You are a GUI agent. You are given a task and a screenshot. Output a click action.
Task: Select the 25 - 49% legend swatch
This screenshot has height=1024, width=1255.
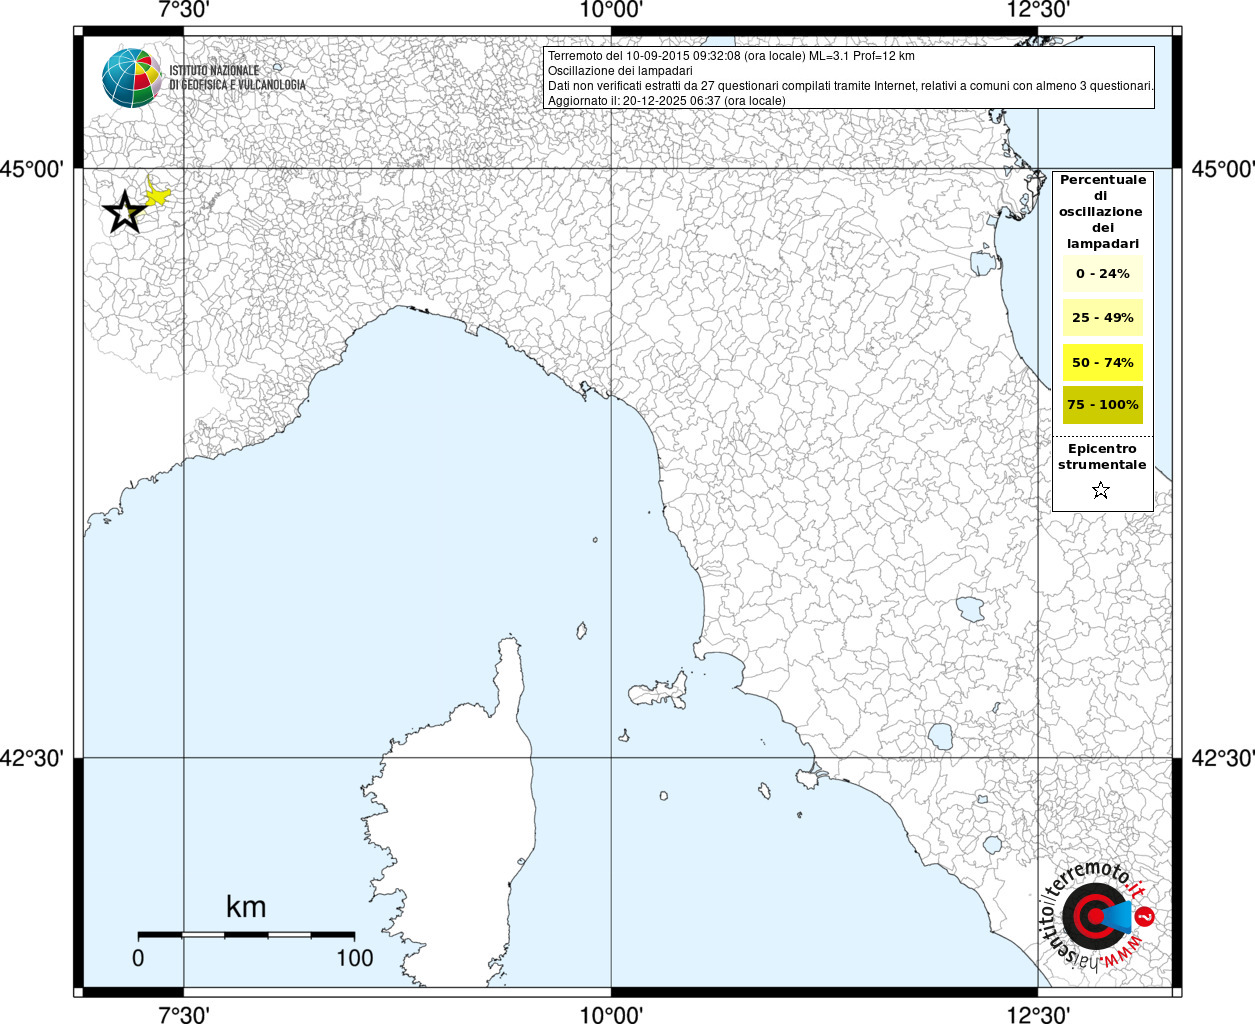click(1102, 317)
